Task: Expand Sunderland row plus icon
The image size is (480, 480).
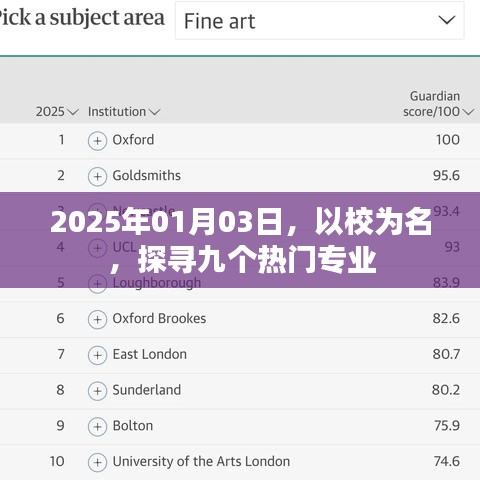Action: (97, 391)
